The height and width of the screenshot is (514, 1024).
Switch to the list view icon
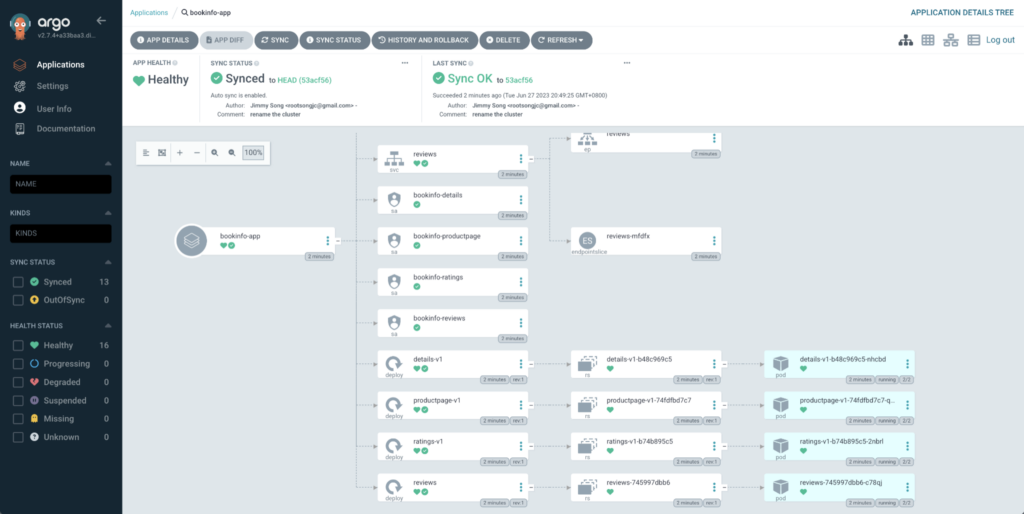[x=973, y=40]
